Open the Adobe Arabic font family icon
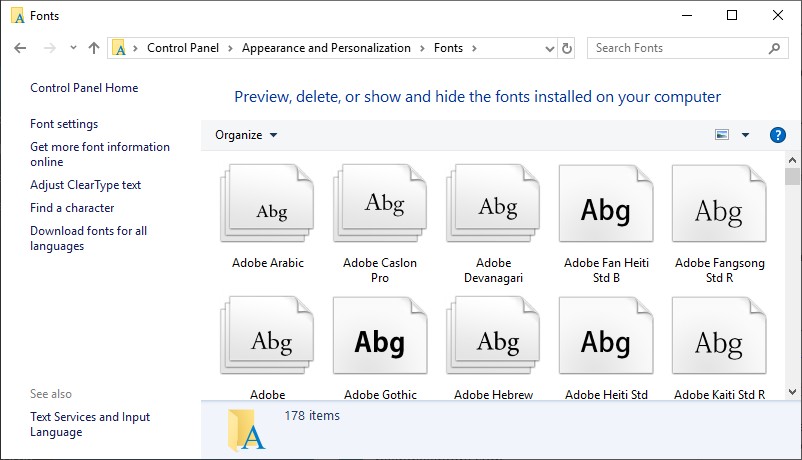Viewport: 802px width, 460px height. coord(267,203)
